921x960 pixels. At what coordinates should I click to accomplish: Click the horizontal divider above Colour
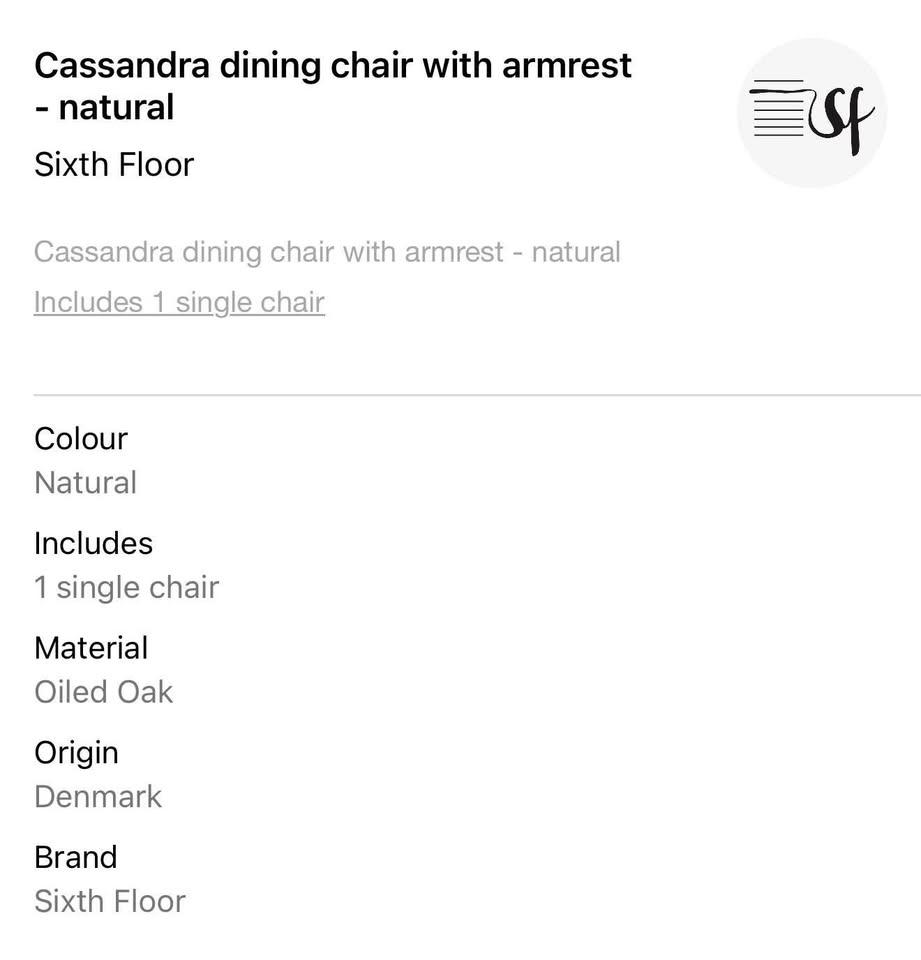tap(476, 395)
